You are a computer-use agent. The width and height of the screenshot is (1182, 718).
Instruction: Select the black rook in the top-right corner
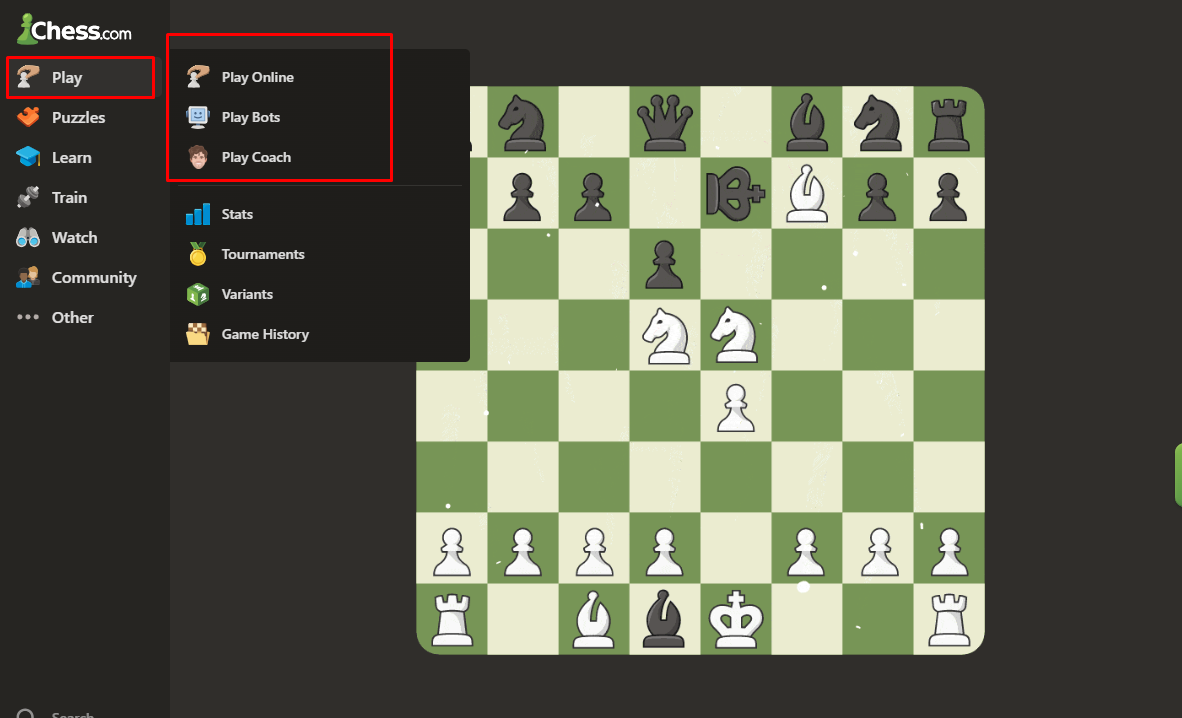tap(948, 122)
